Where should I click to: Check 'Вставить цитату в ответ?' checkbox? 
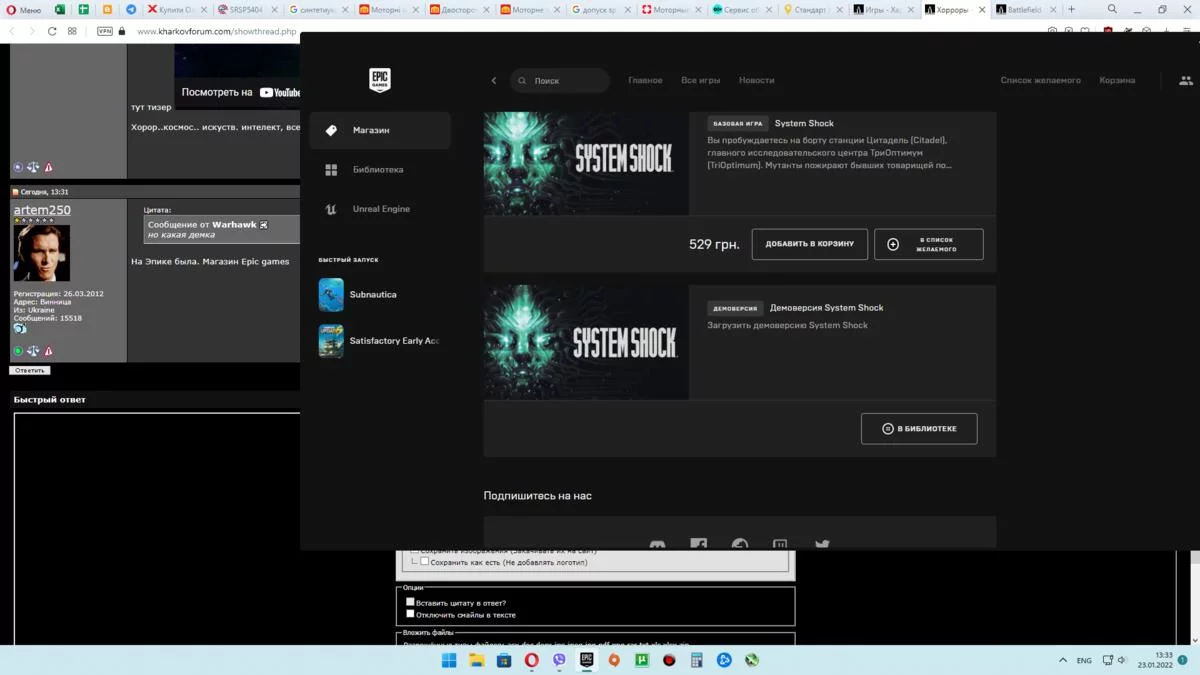click(410, 602)
